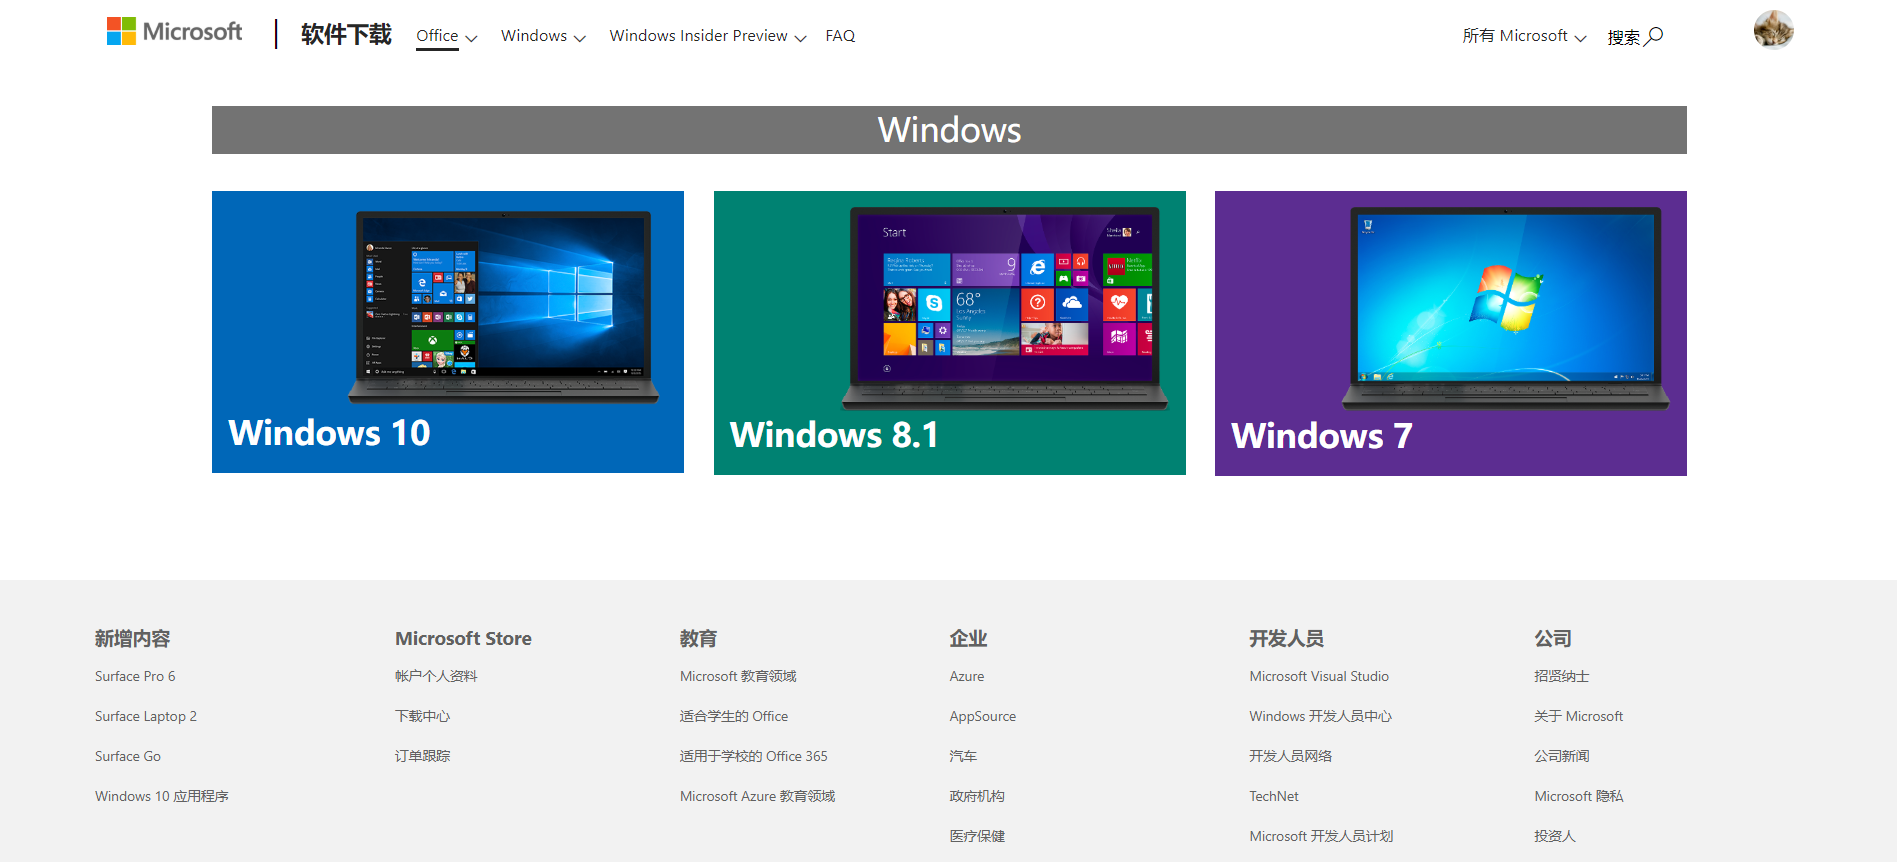The height and width of the screenshot is (862, 1897).
Task: Open Windows 开发人员中心 link
Action: point(1320,716)
